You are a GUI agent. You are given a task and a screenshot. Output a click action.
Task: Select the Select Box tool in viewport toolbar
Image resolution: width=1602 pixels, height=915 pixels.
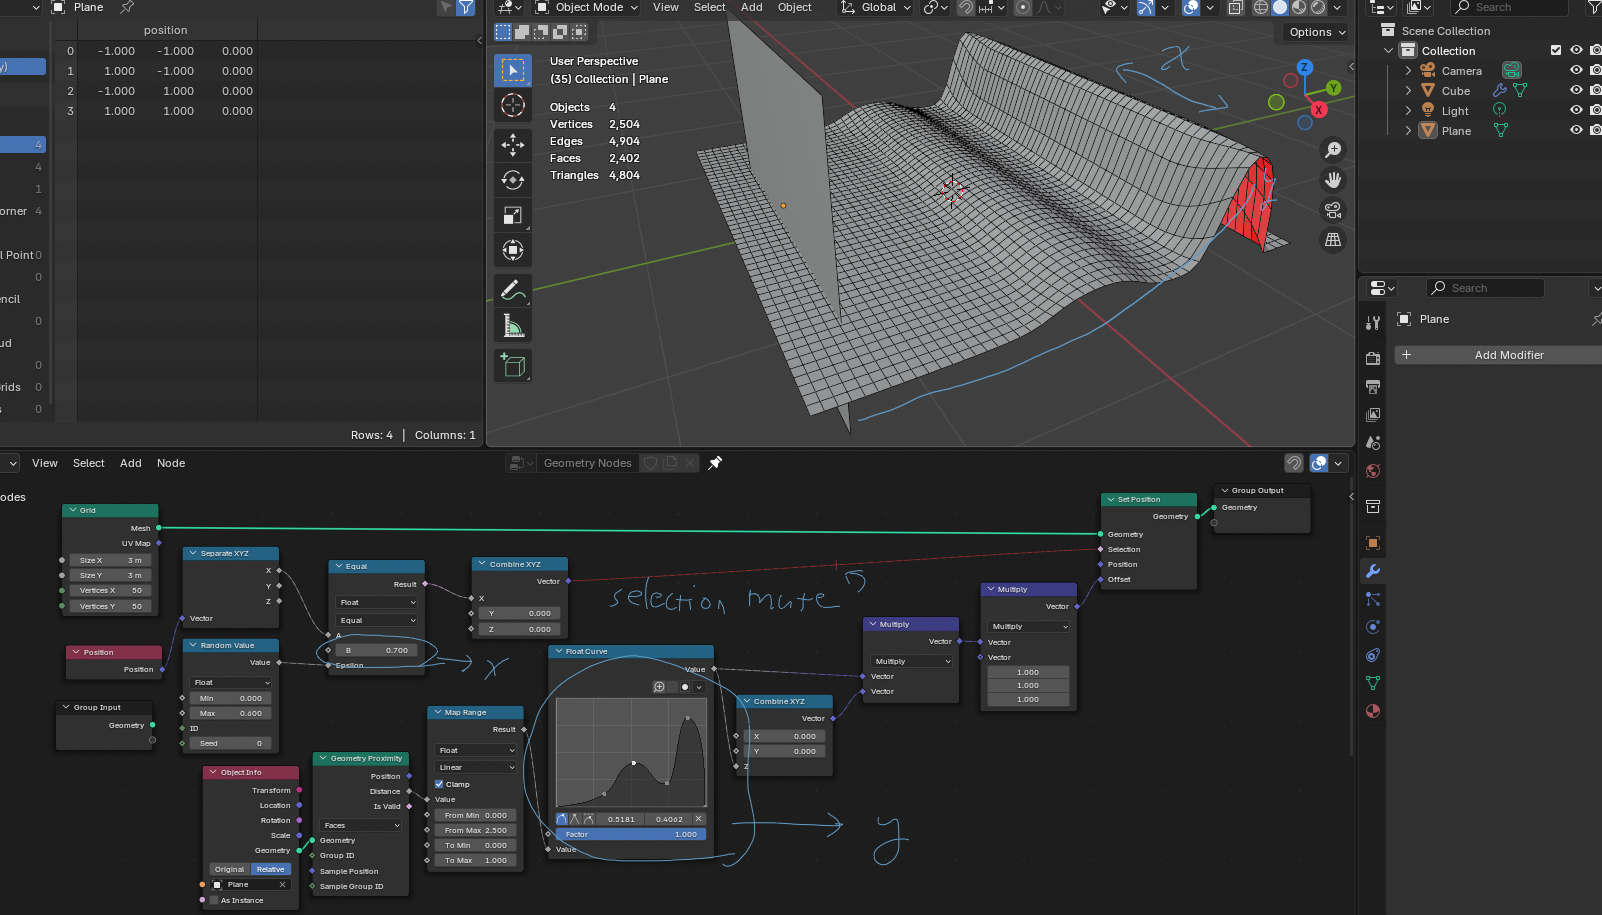pos(513,70)
